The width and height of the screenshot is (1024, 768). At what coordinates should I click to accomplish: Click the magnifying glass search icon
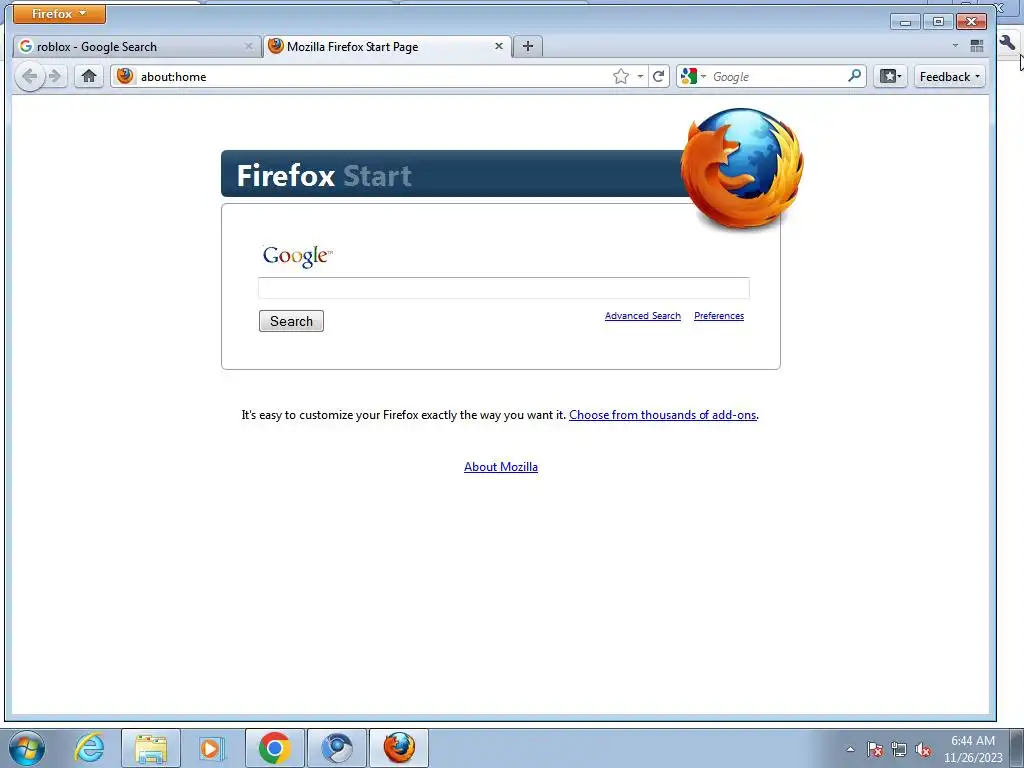(854, 76)
